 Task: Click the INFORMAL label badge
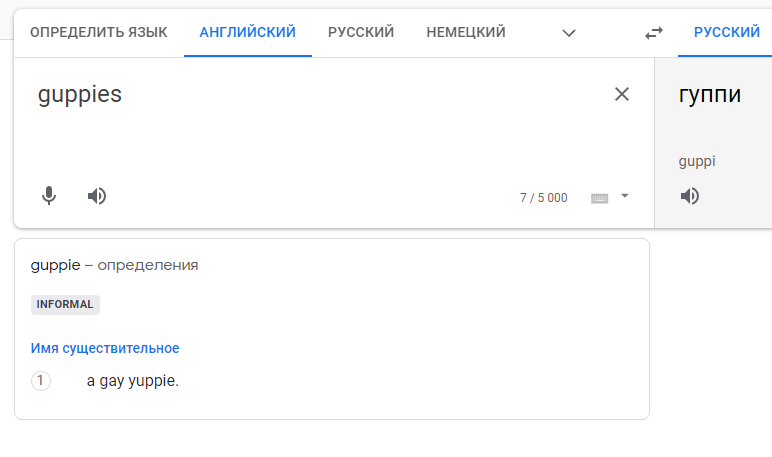(65, 304)
